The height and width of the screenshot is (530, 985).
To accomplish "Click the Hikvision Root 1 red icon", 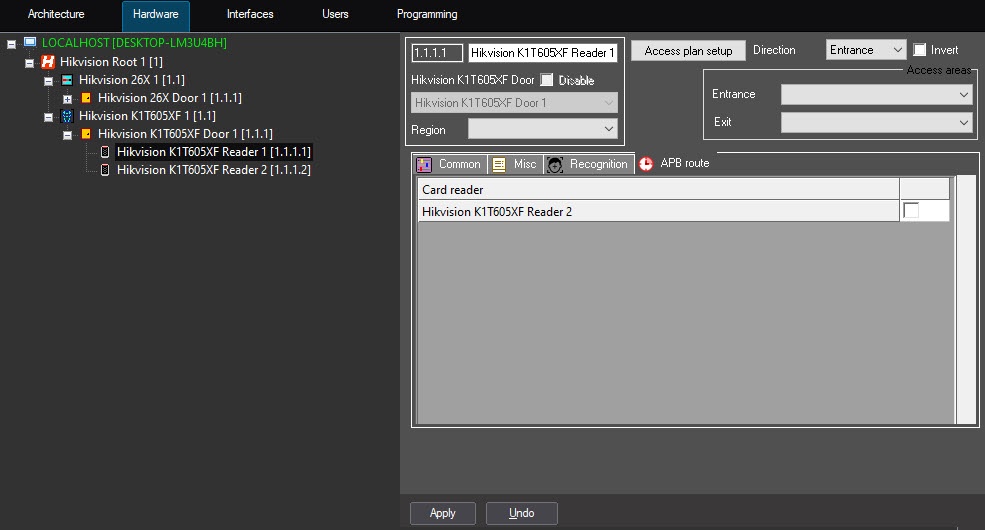I will [x=48, y=62].
